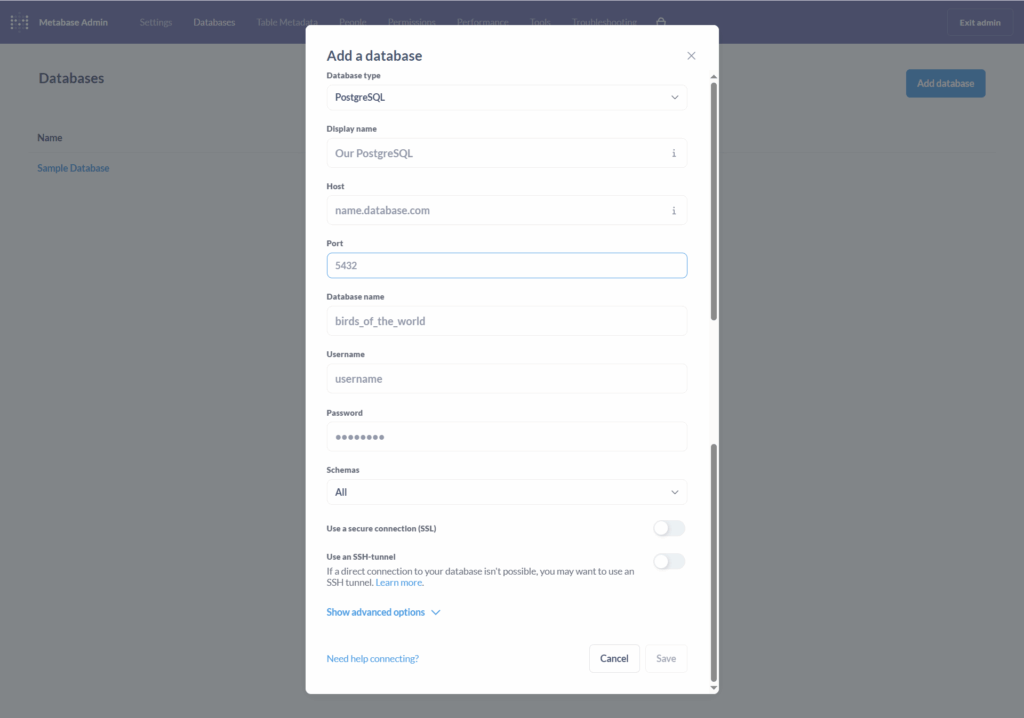Click the lock icon in top navigation
Image resolution: width=1024 pixels, height=718 pixels.
[661, 22]
